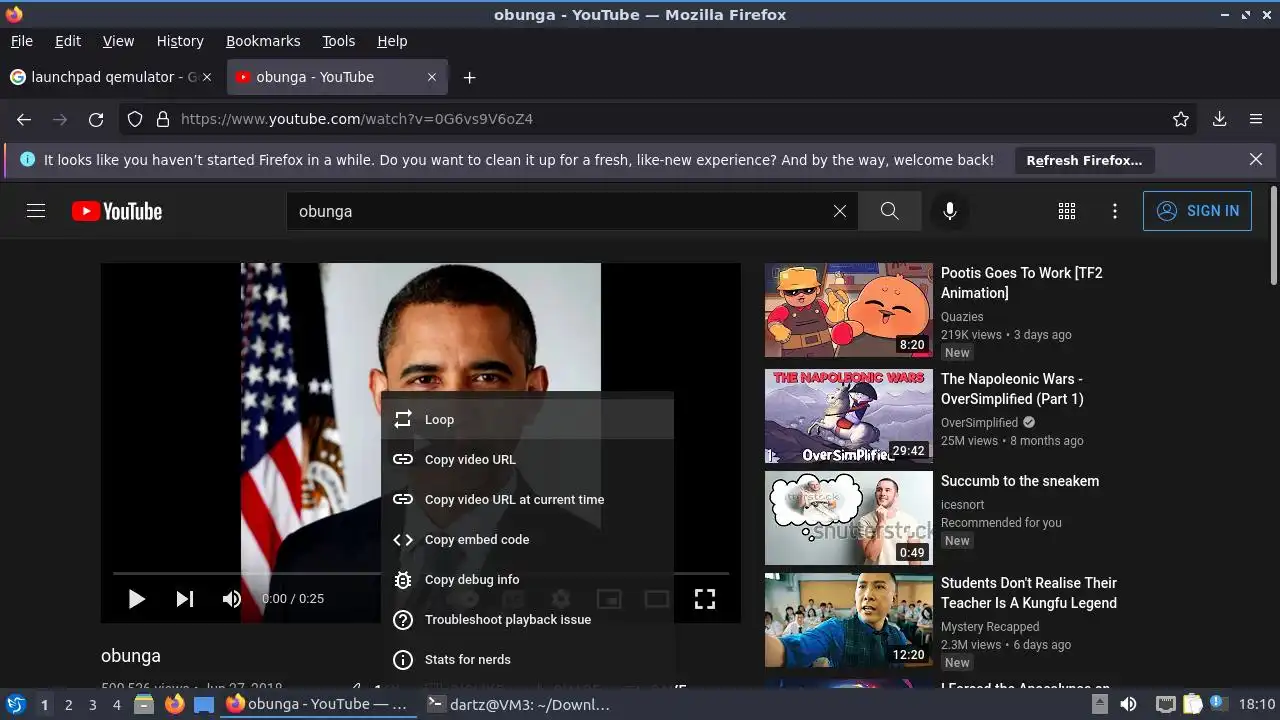Open the History menu
The image size is (1280, 720).
click(x=180, y=41)
